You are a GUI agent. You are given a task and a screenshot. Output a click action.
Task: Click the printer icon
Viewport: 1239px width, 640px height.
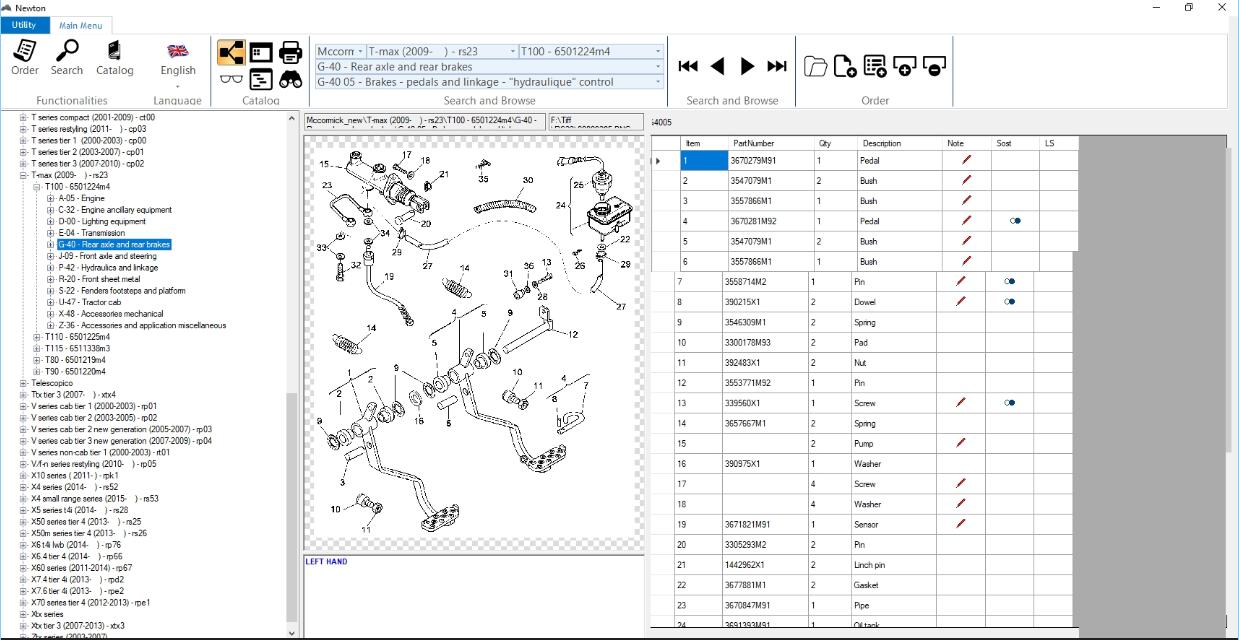click(291, 52)
